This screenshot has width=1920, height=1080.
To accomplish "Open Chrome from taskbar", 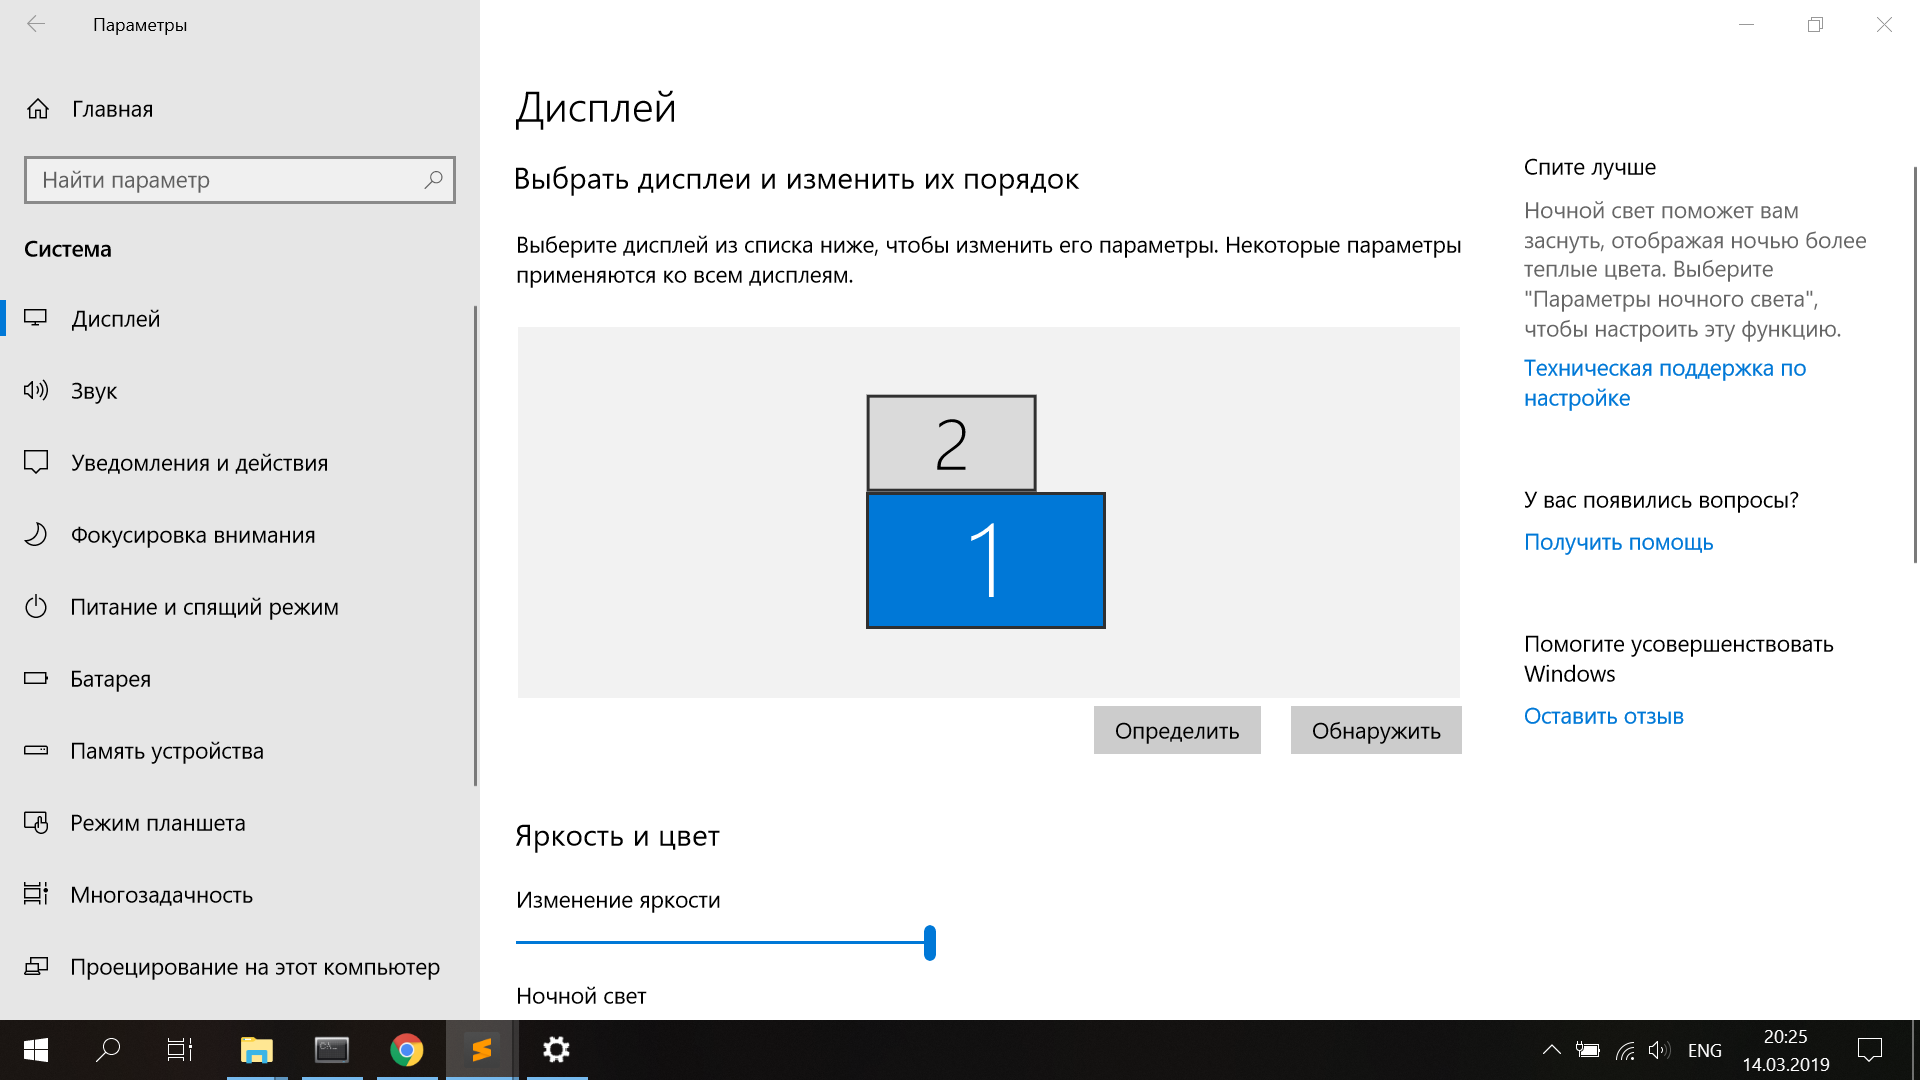I will pos(406,1050).
